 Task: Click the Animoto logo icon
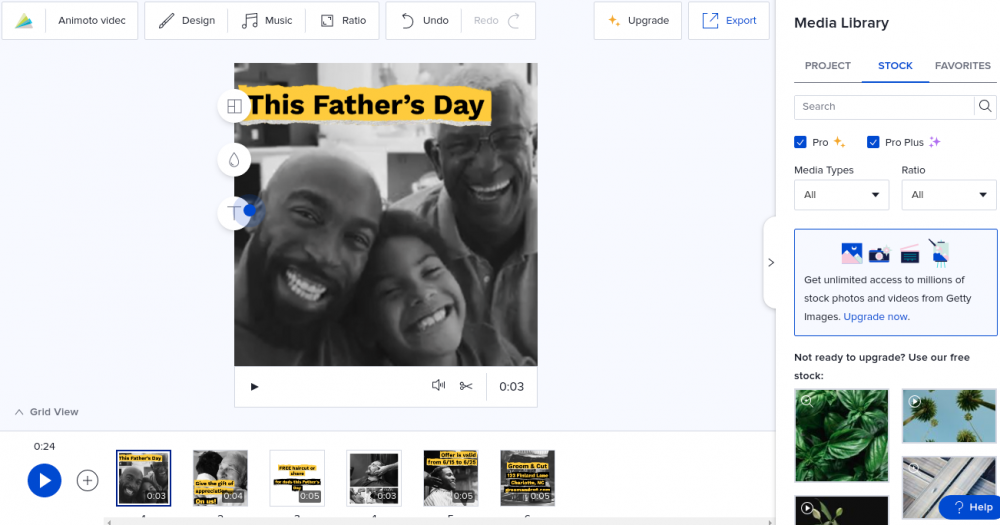click(x=24, y=20)
